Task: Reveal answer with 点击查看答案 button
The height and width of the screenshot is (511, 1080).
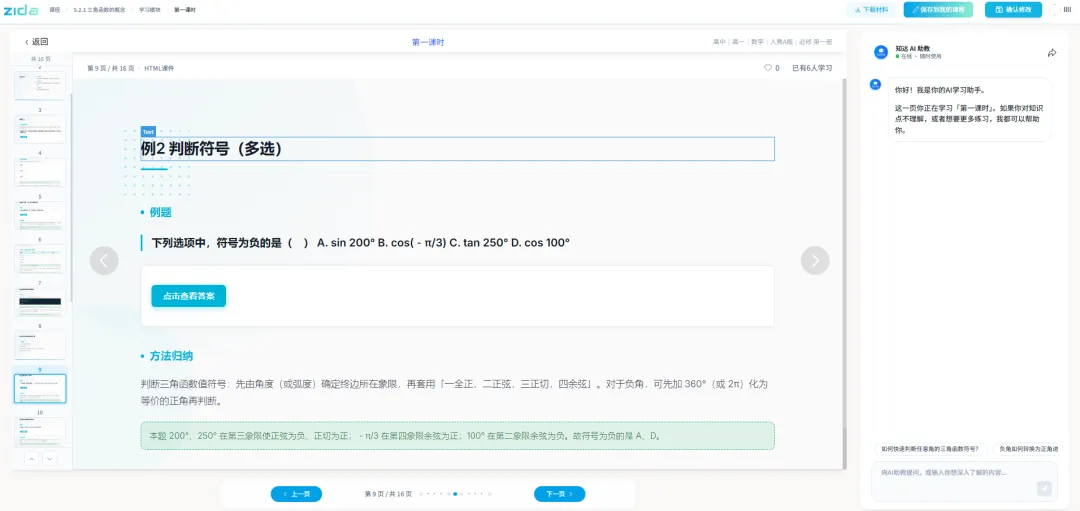Action: (x=189, y=296)
